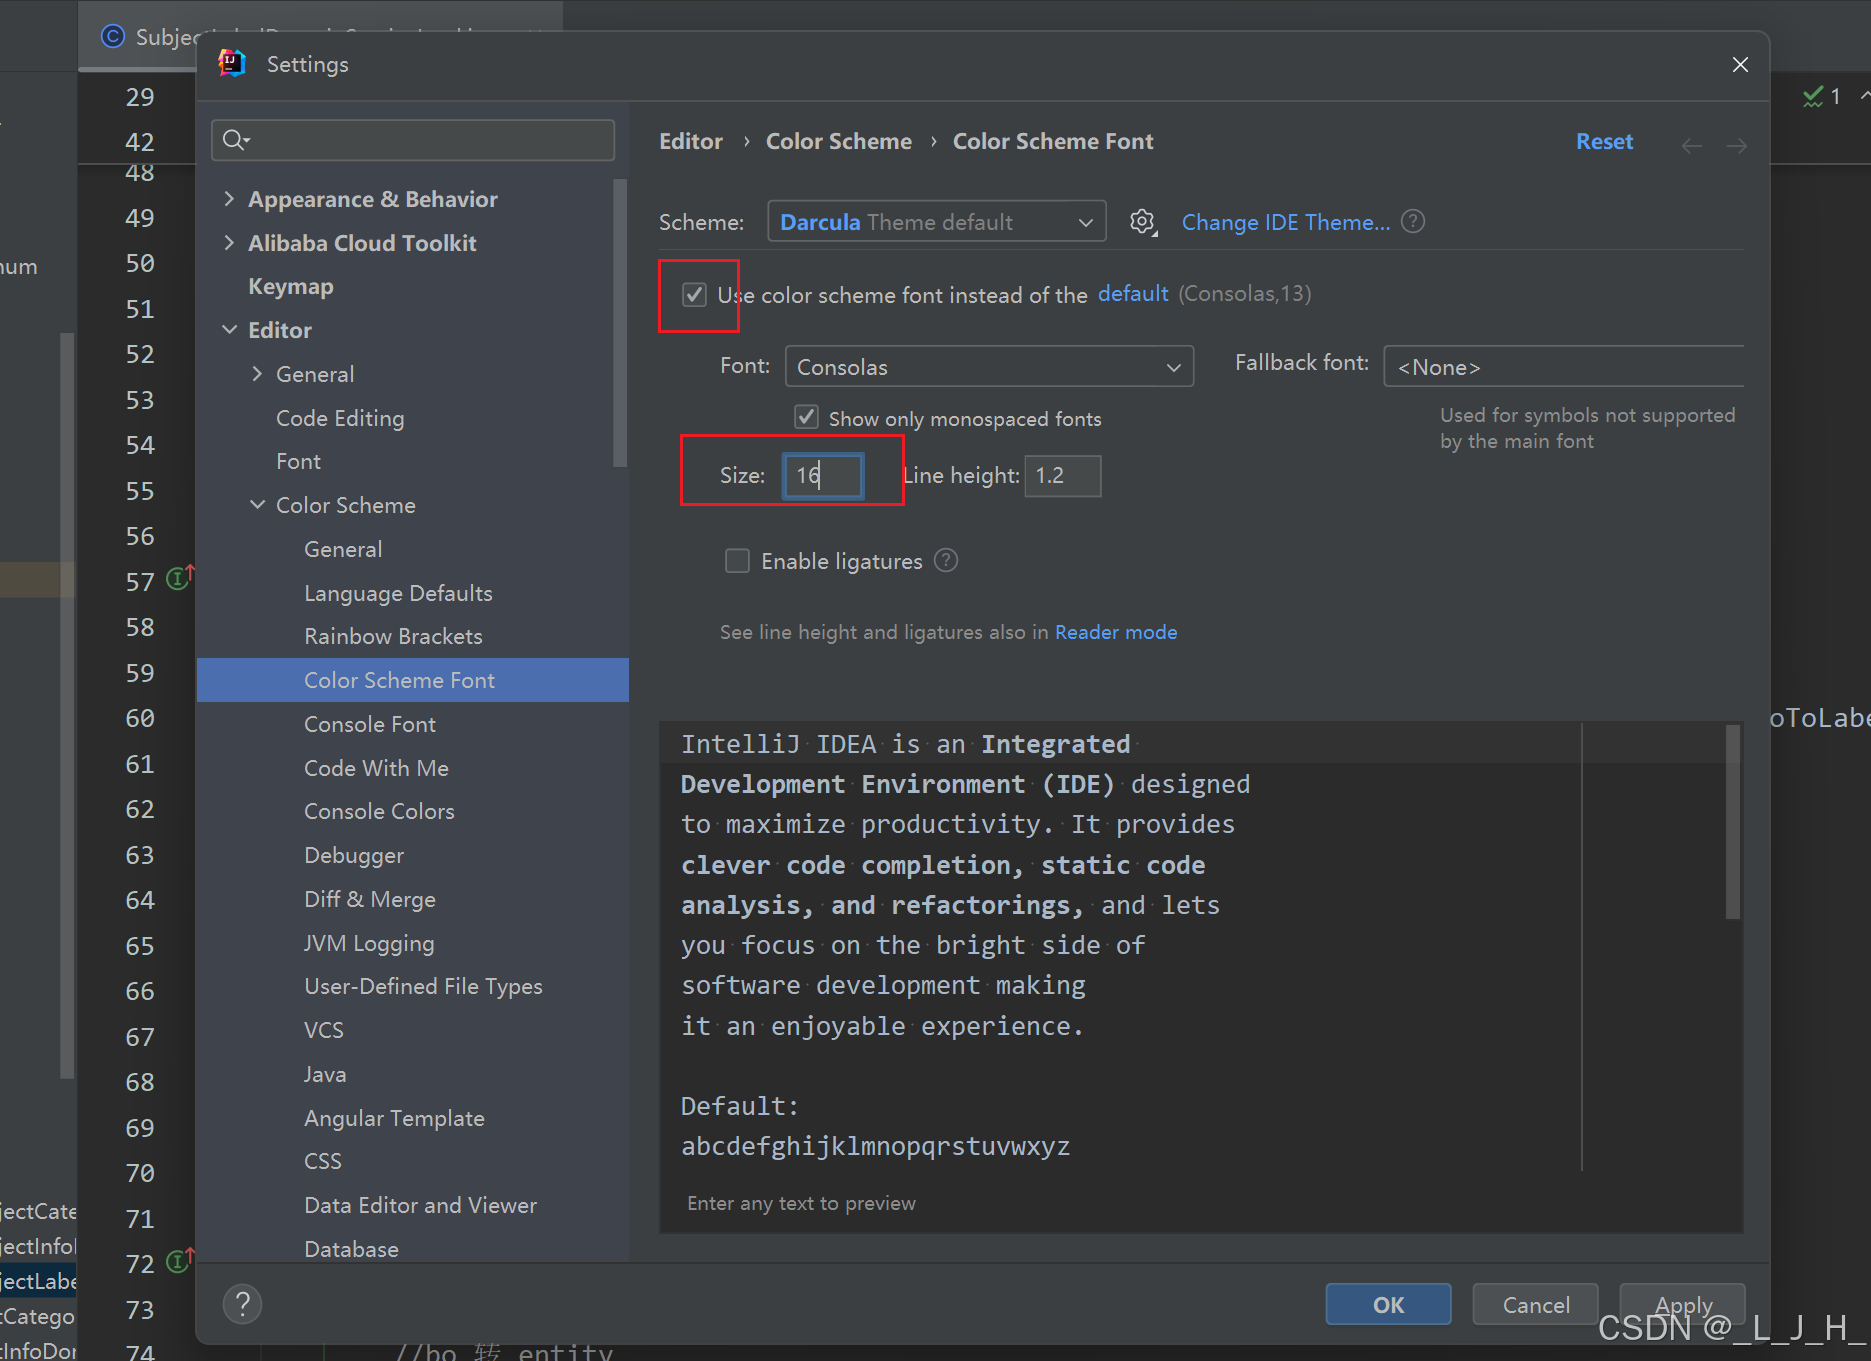Viewport: 1871px width, 1361px height.
Task: Click the settings search field
Action: [413, 140]
